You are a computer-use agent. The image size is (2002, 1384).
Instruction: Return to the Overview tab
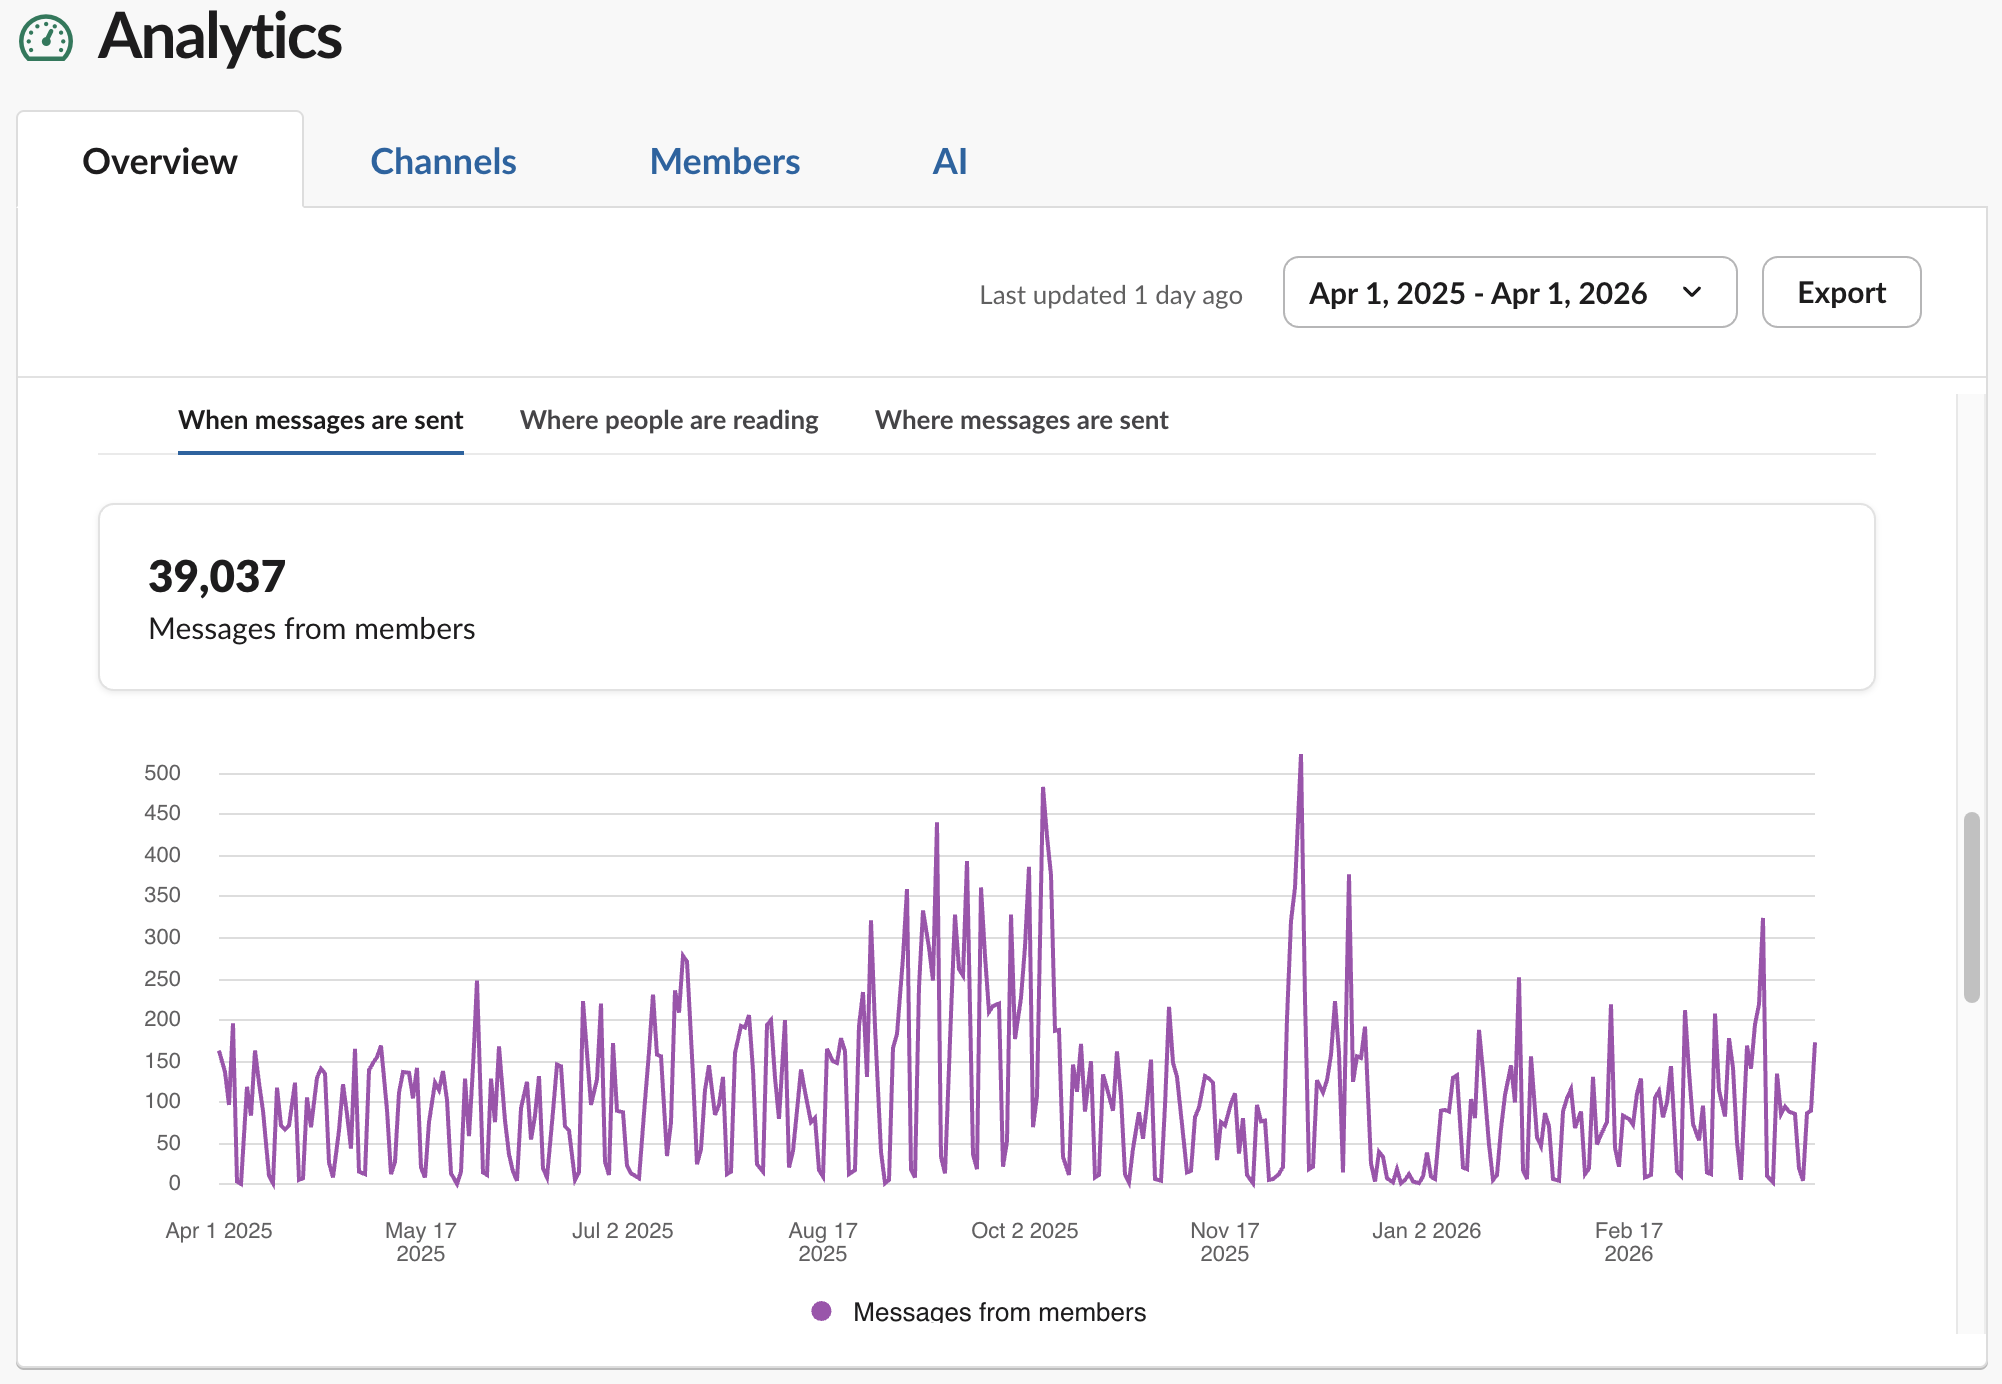click(160, 161)
